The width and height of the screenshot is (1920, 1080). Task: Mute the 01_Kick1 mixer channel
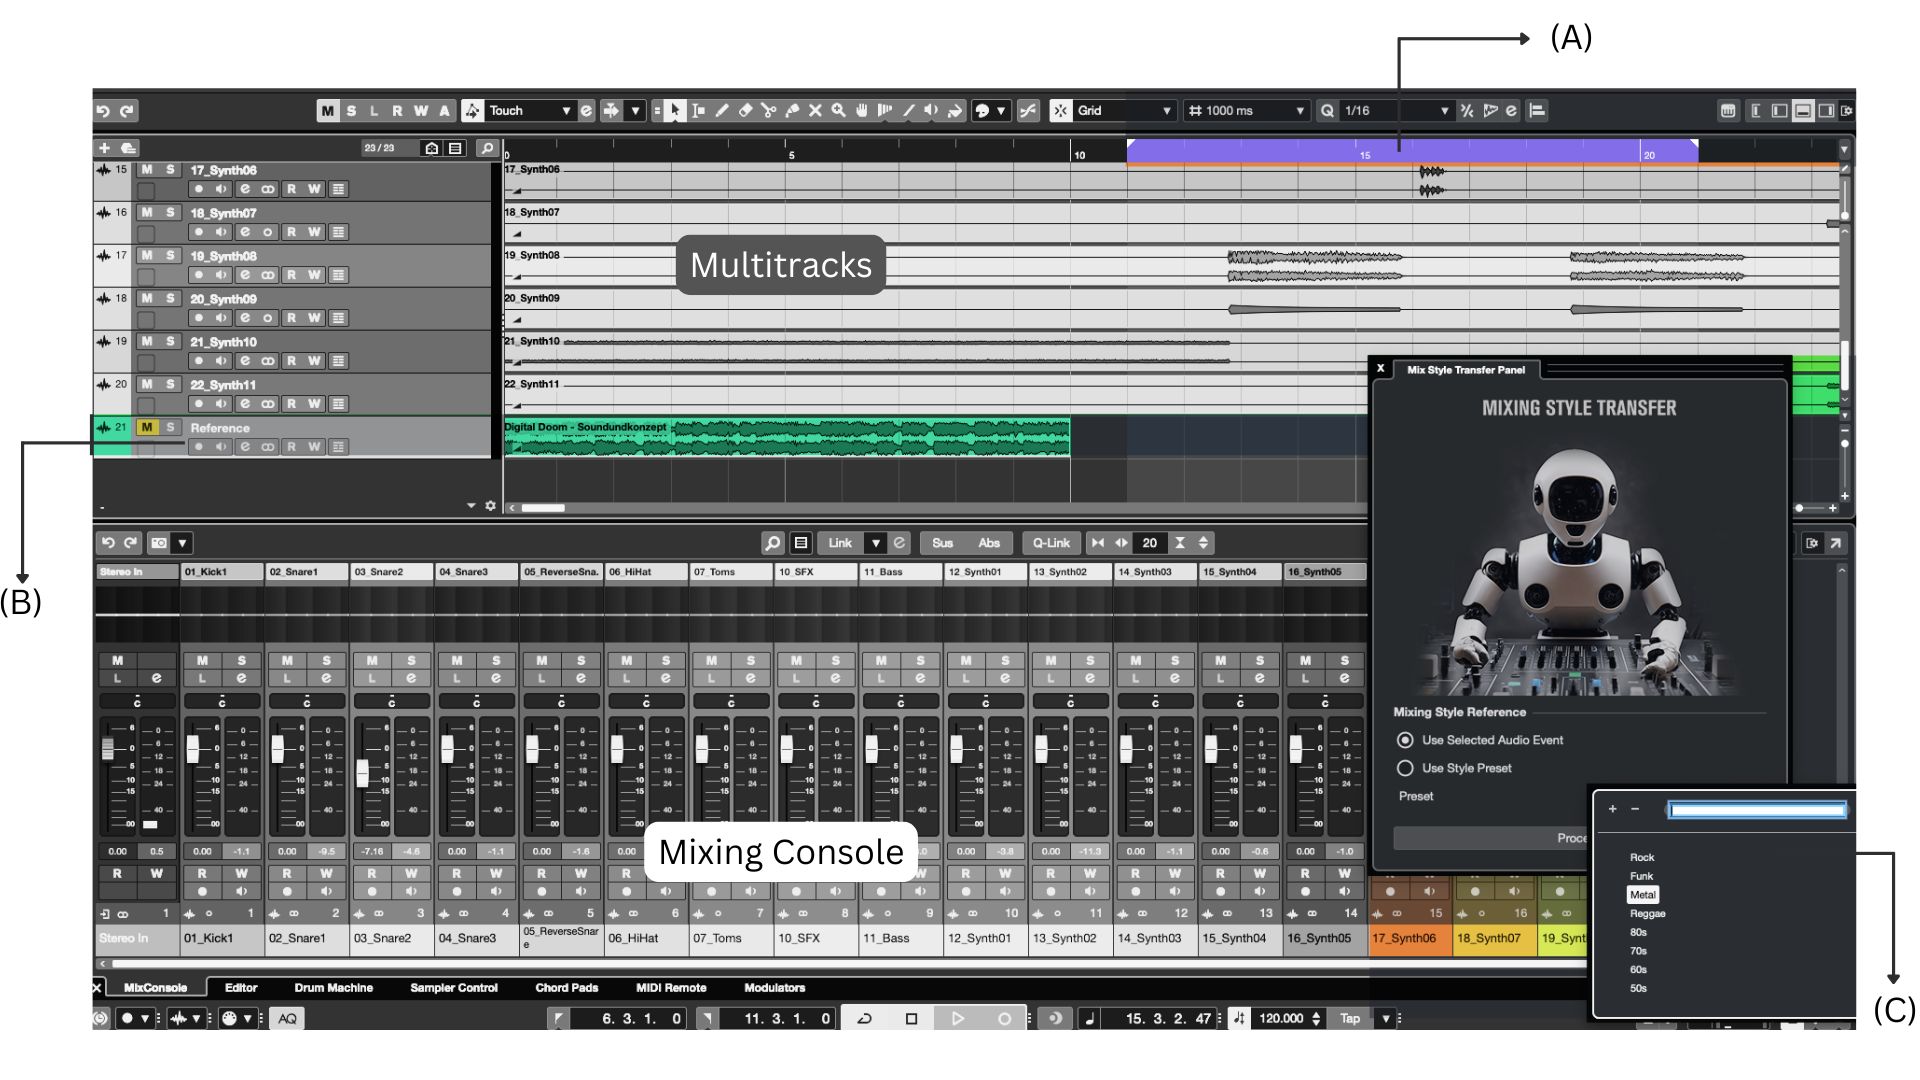tap(203, 661)
